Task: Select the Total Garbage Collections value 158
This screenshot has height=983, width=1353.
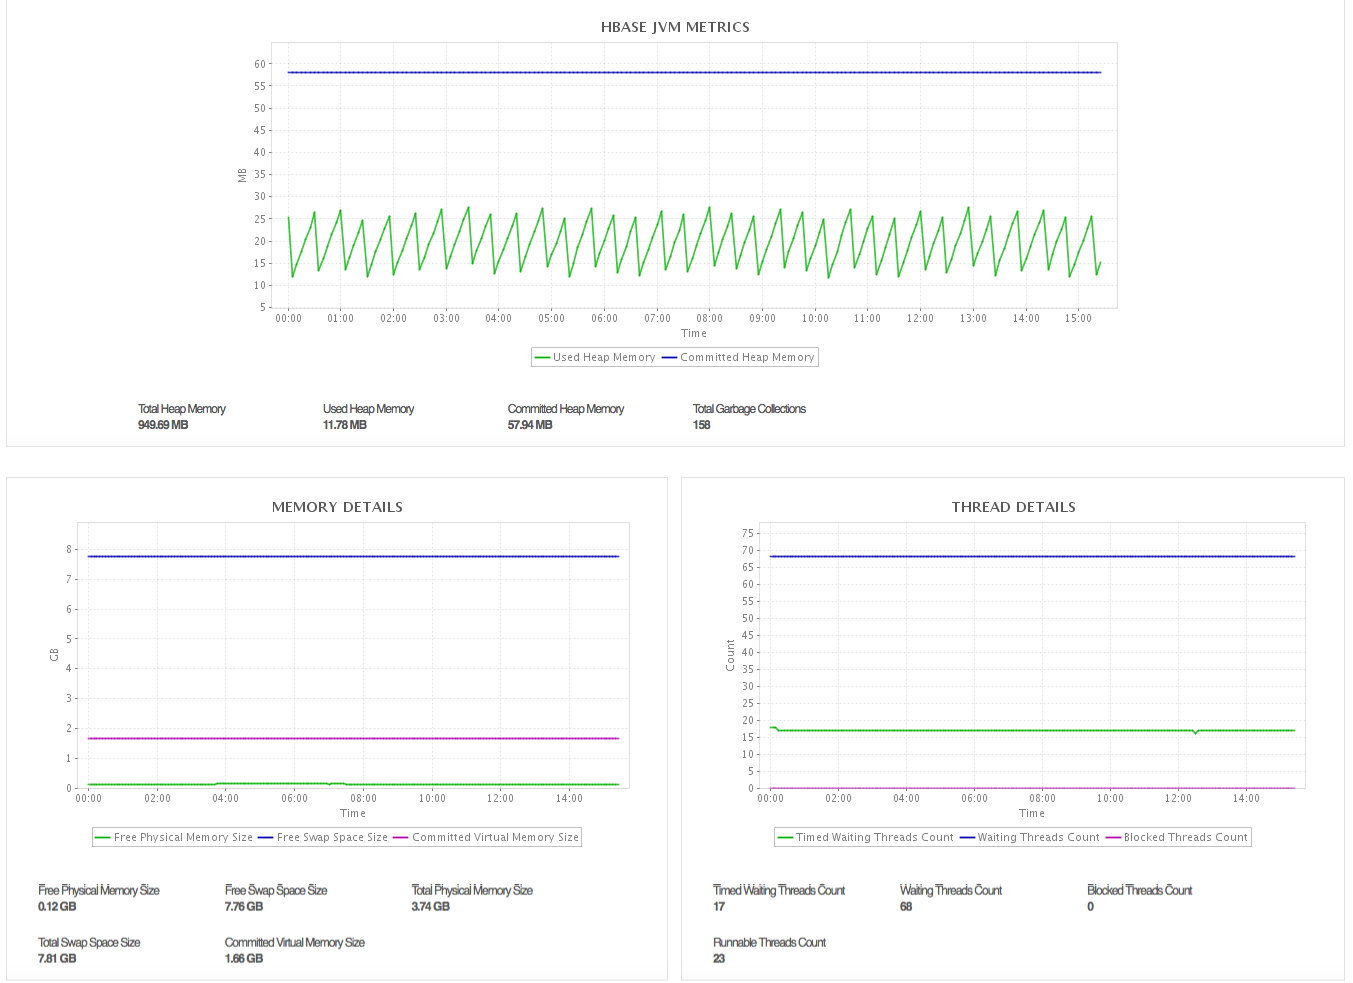Action: coord(702,425)
